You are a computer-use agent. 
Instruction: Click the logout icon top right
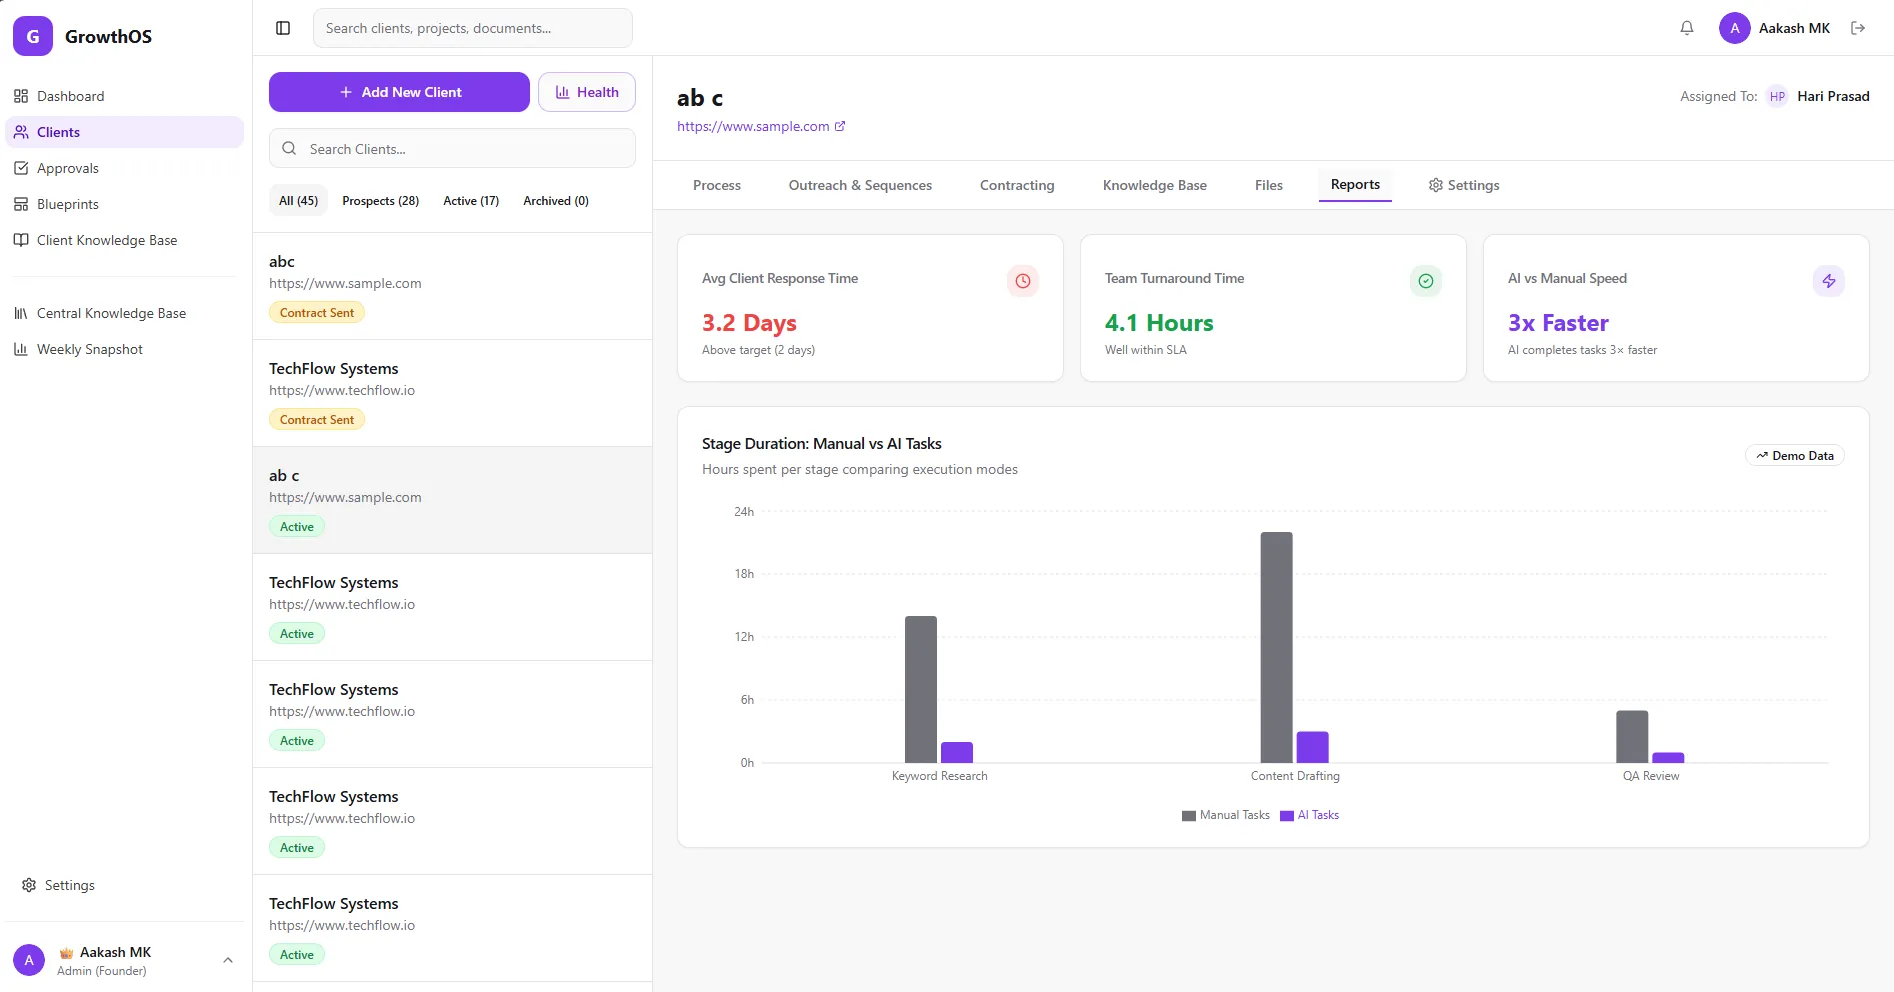click(x=1859, y=28)
